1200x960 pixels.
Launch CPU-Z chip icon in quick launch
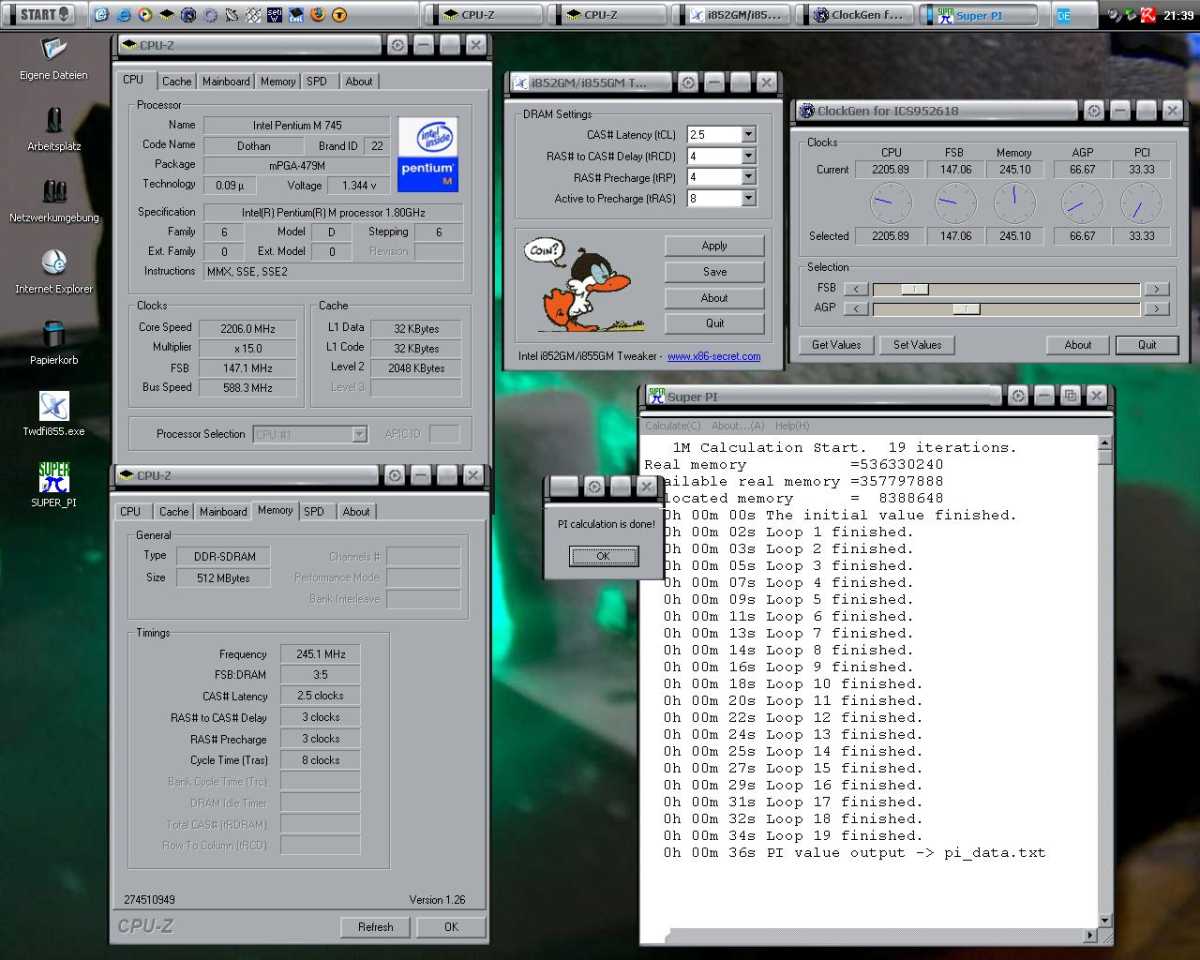tap(166, 15)
